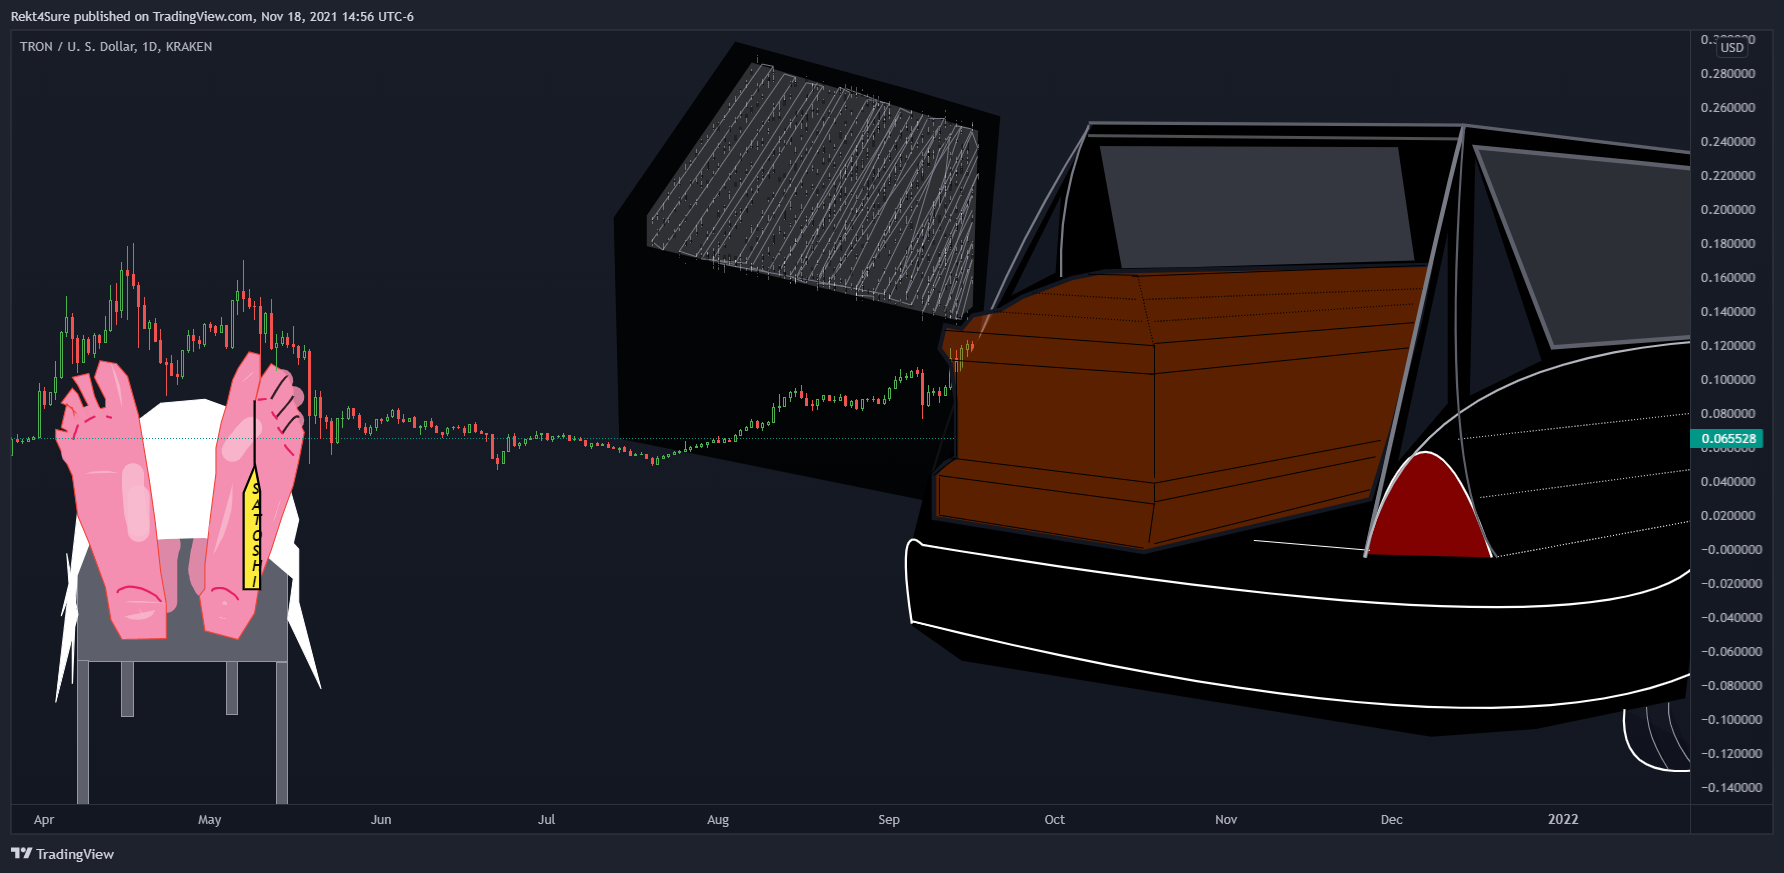Click the TradingView wordmark text
Image resolution: width=1784 pixels, height=873 pixels.
click(75, 854)
